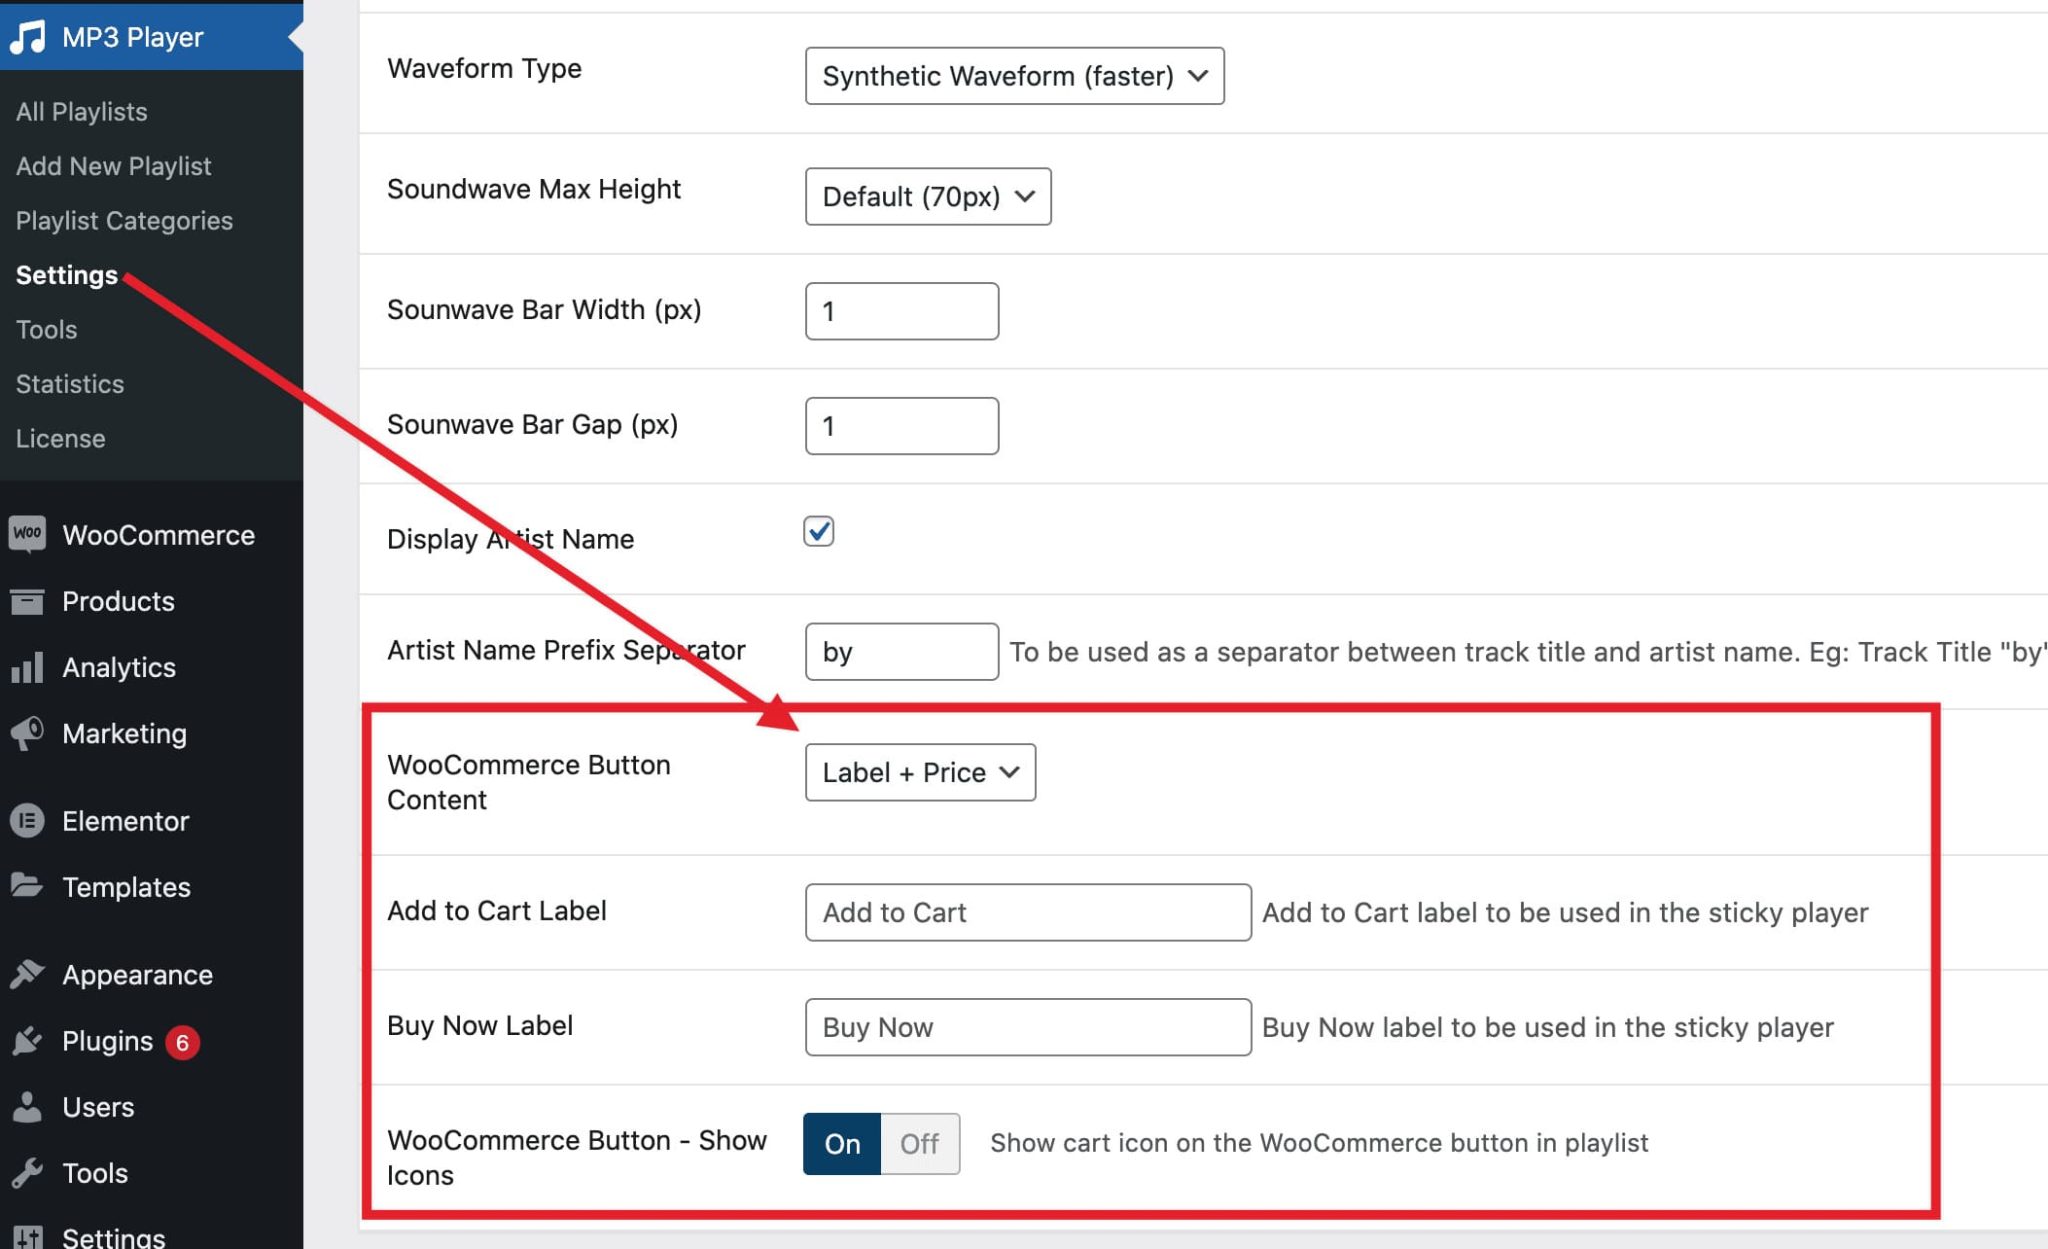
Task: Click the Analytics bar chart icon
Action: point(27,667)
